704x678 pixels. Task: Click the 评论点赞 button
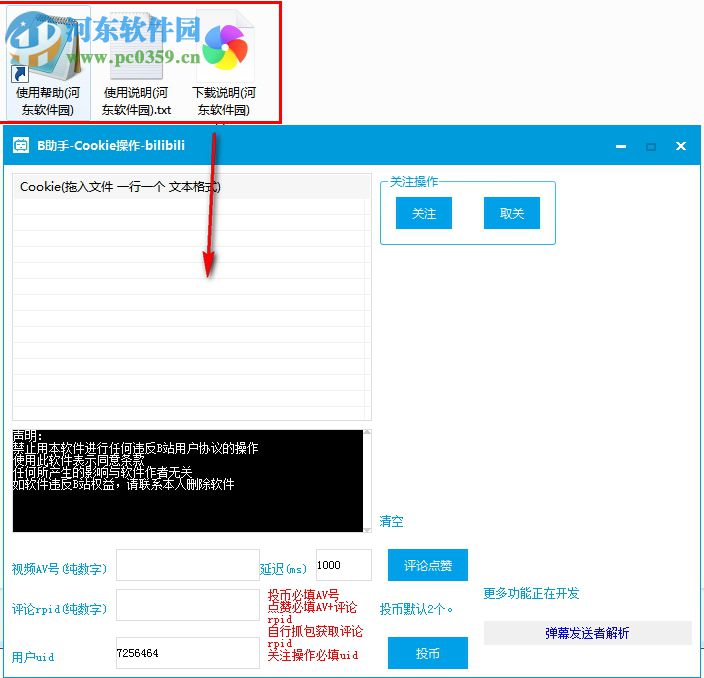pyautogui.click(x=428, y=565)
